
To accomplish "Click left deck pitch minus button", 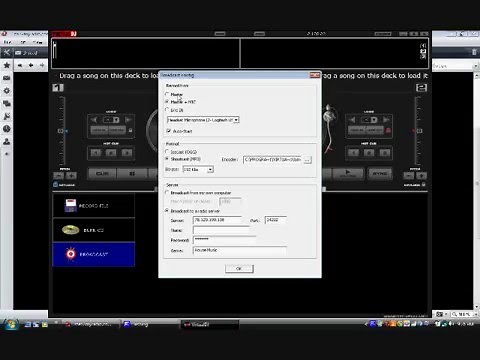I will click(x=58, y=175).
